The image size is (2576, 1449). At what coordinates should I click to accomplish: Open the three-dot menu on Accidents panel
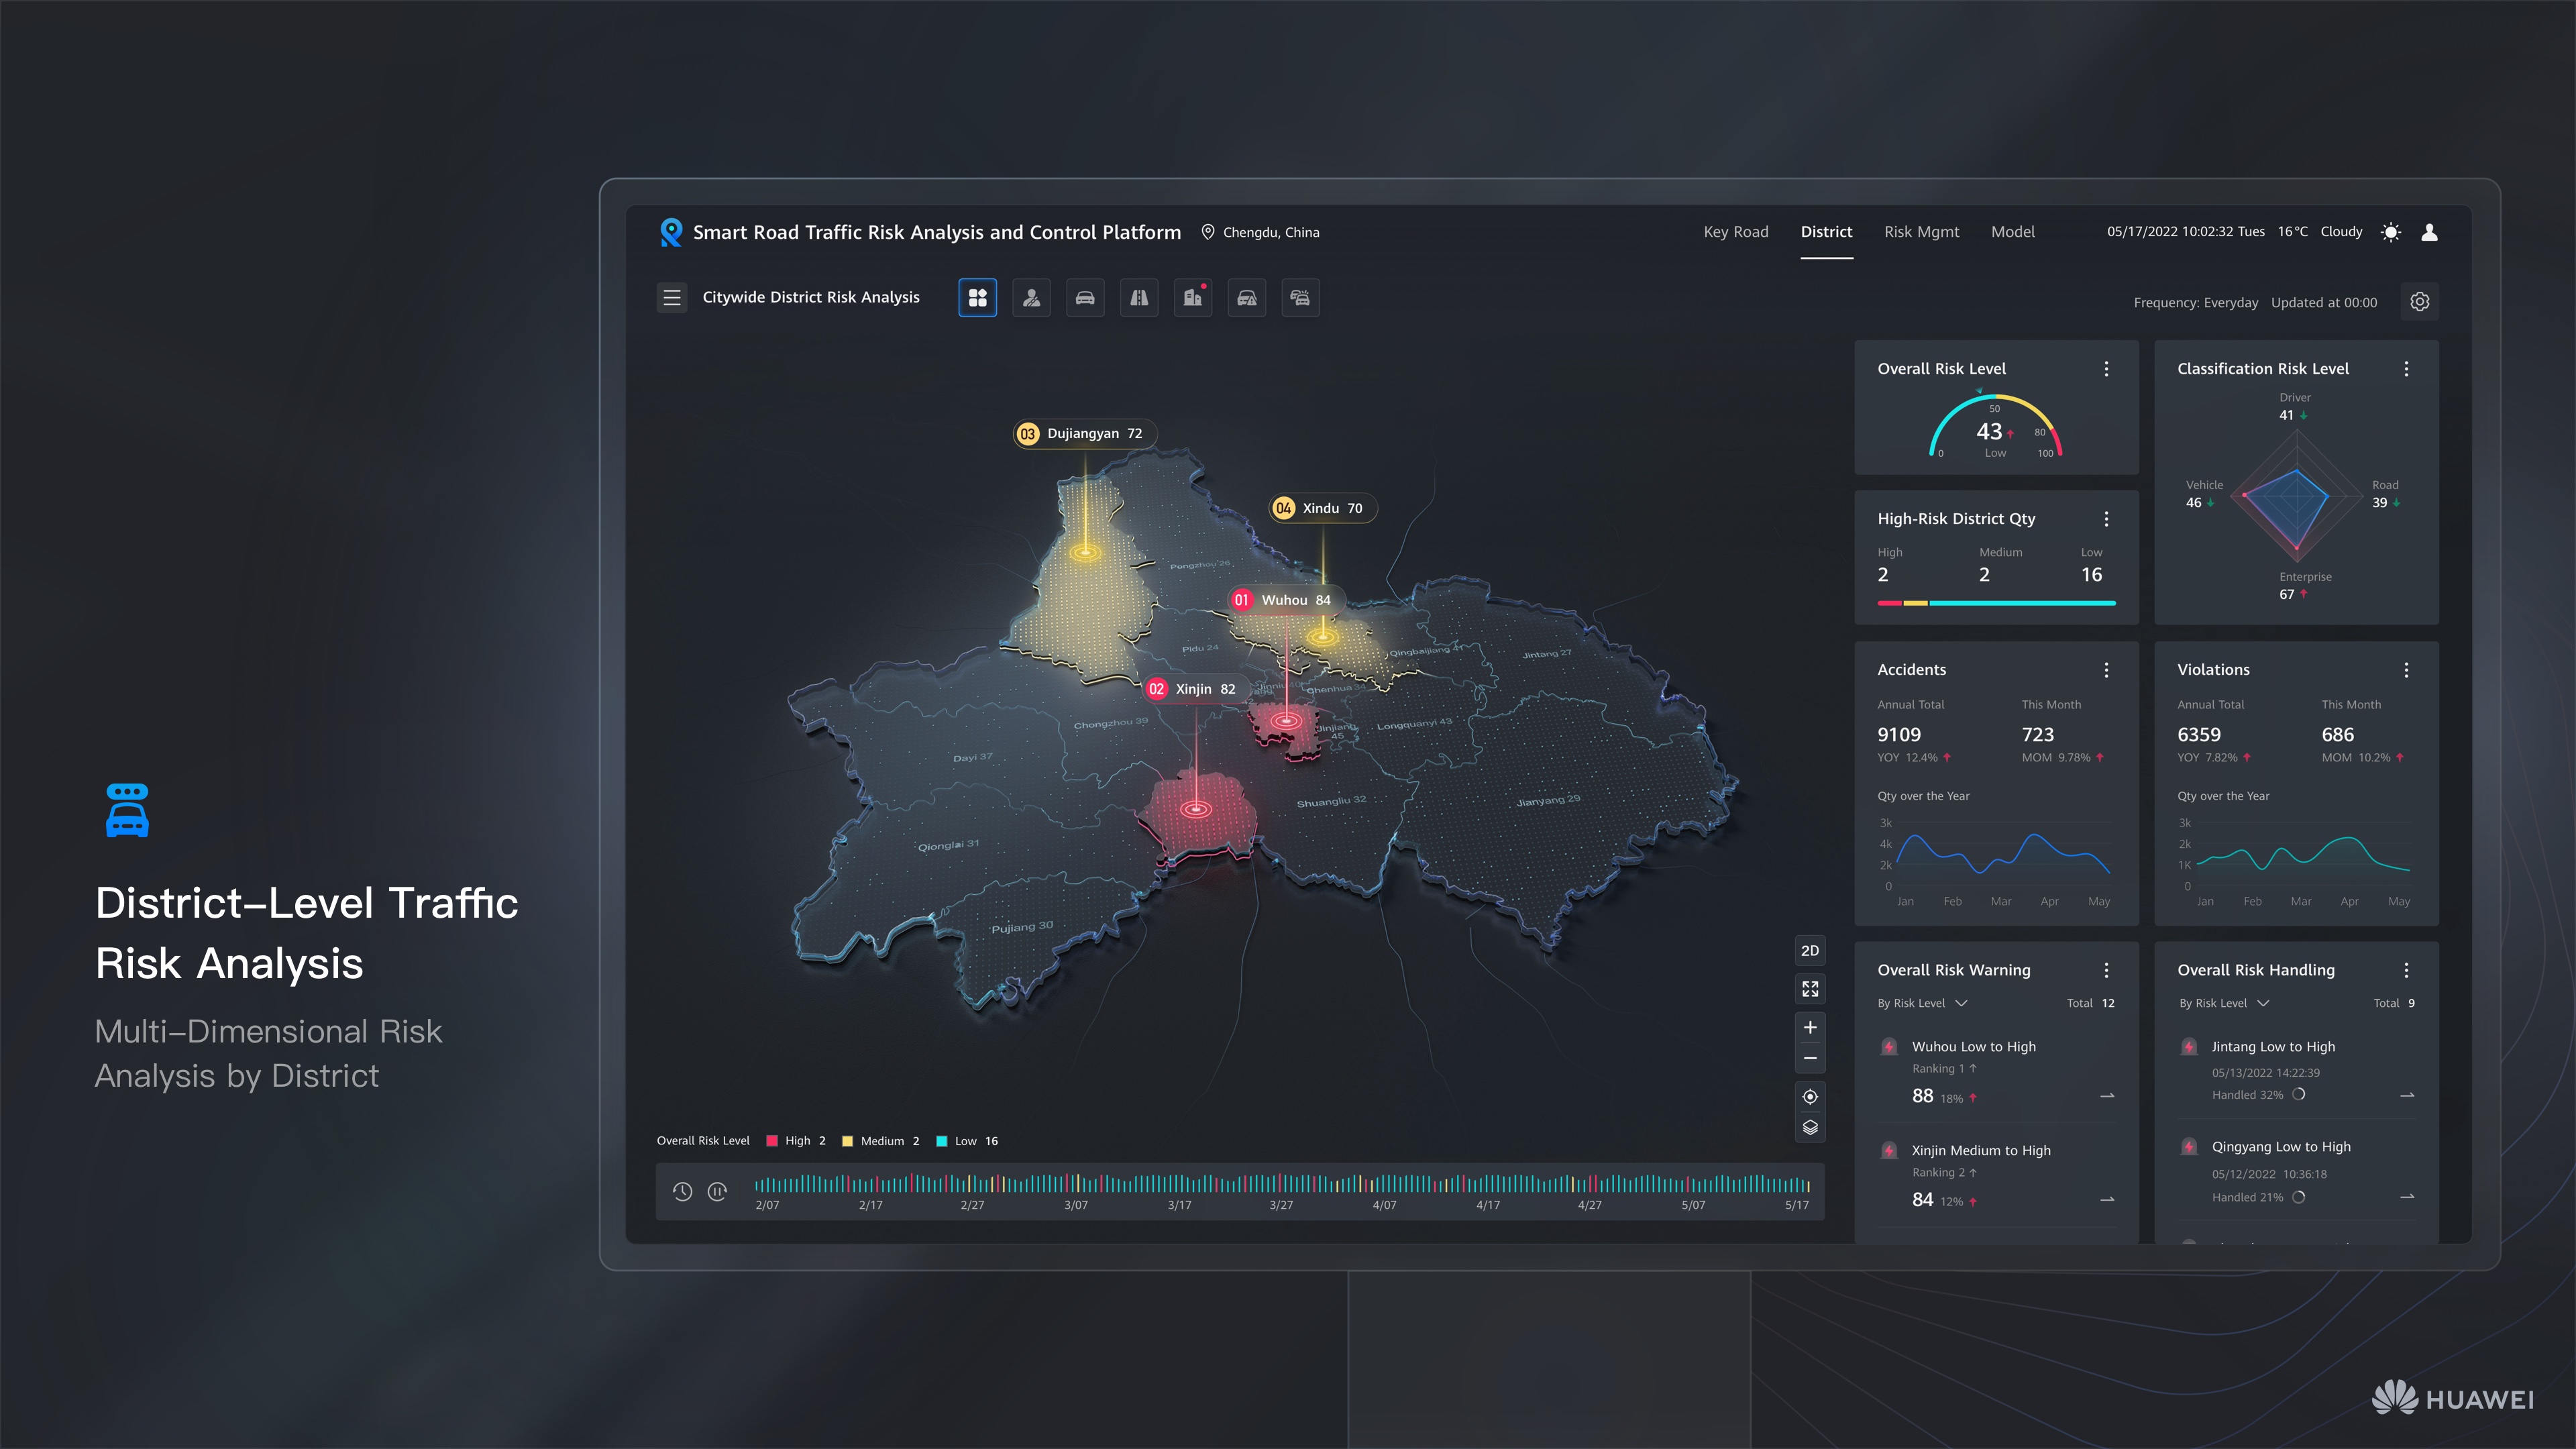[2106, 670]
